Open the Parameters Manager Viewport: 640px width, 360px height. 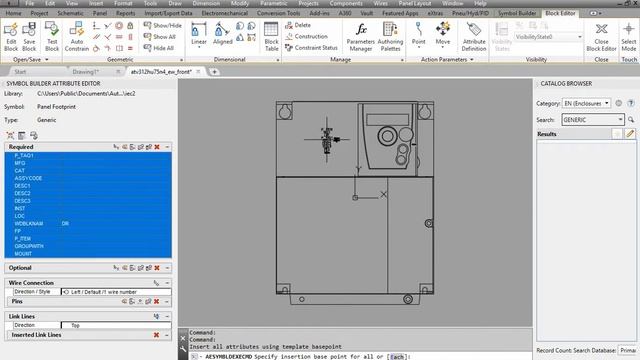coord(360,37)
